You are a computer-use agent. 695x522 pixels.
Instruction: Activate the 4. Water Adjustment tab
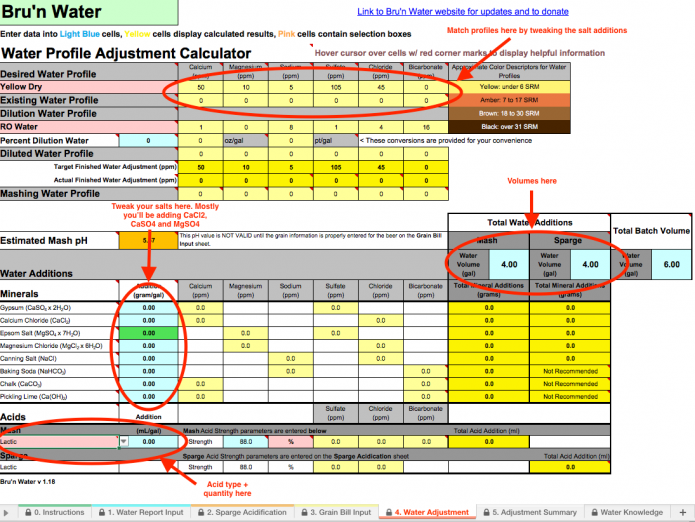coord(427,512)
